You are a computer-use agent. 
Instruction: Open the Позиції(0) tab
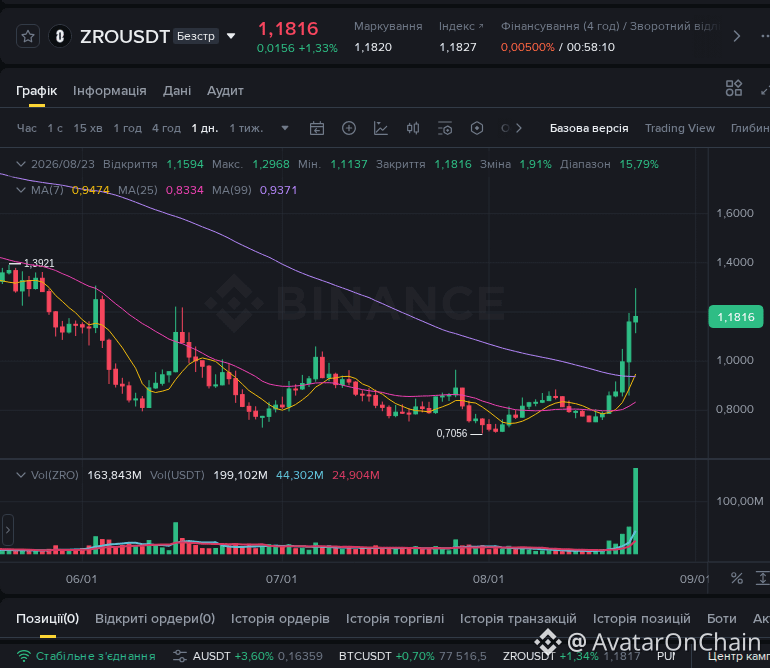[x=48, y=618]
